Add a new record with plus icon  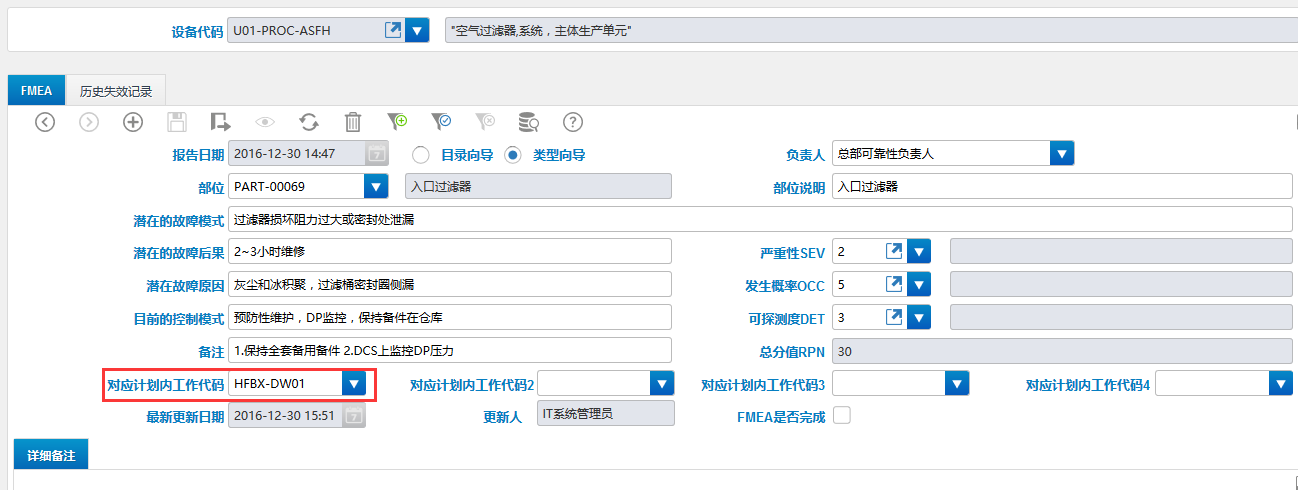click(x=133, y=122)
